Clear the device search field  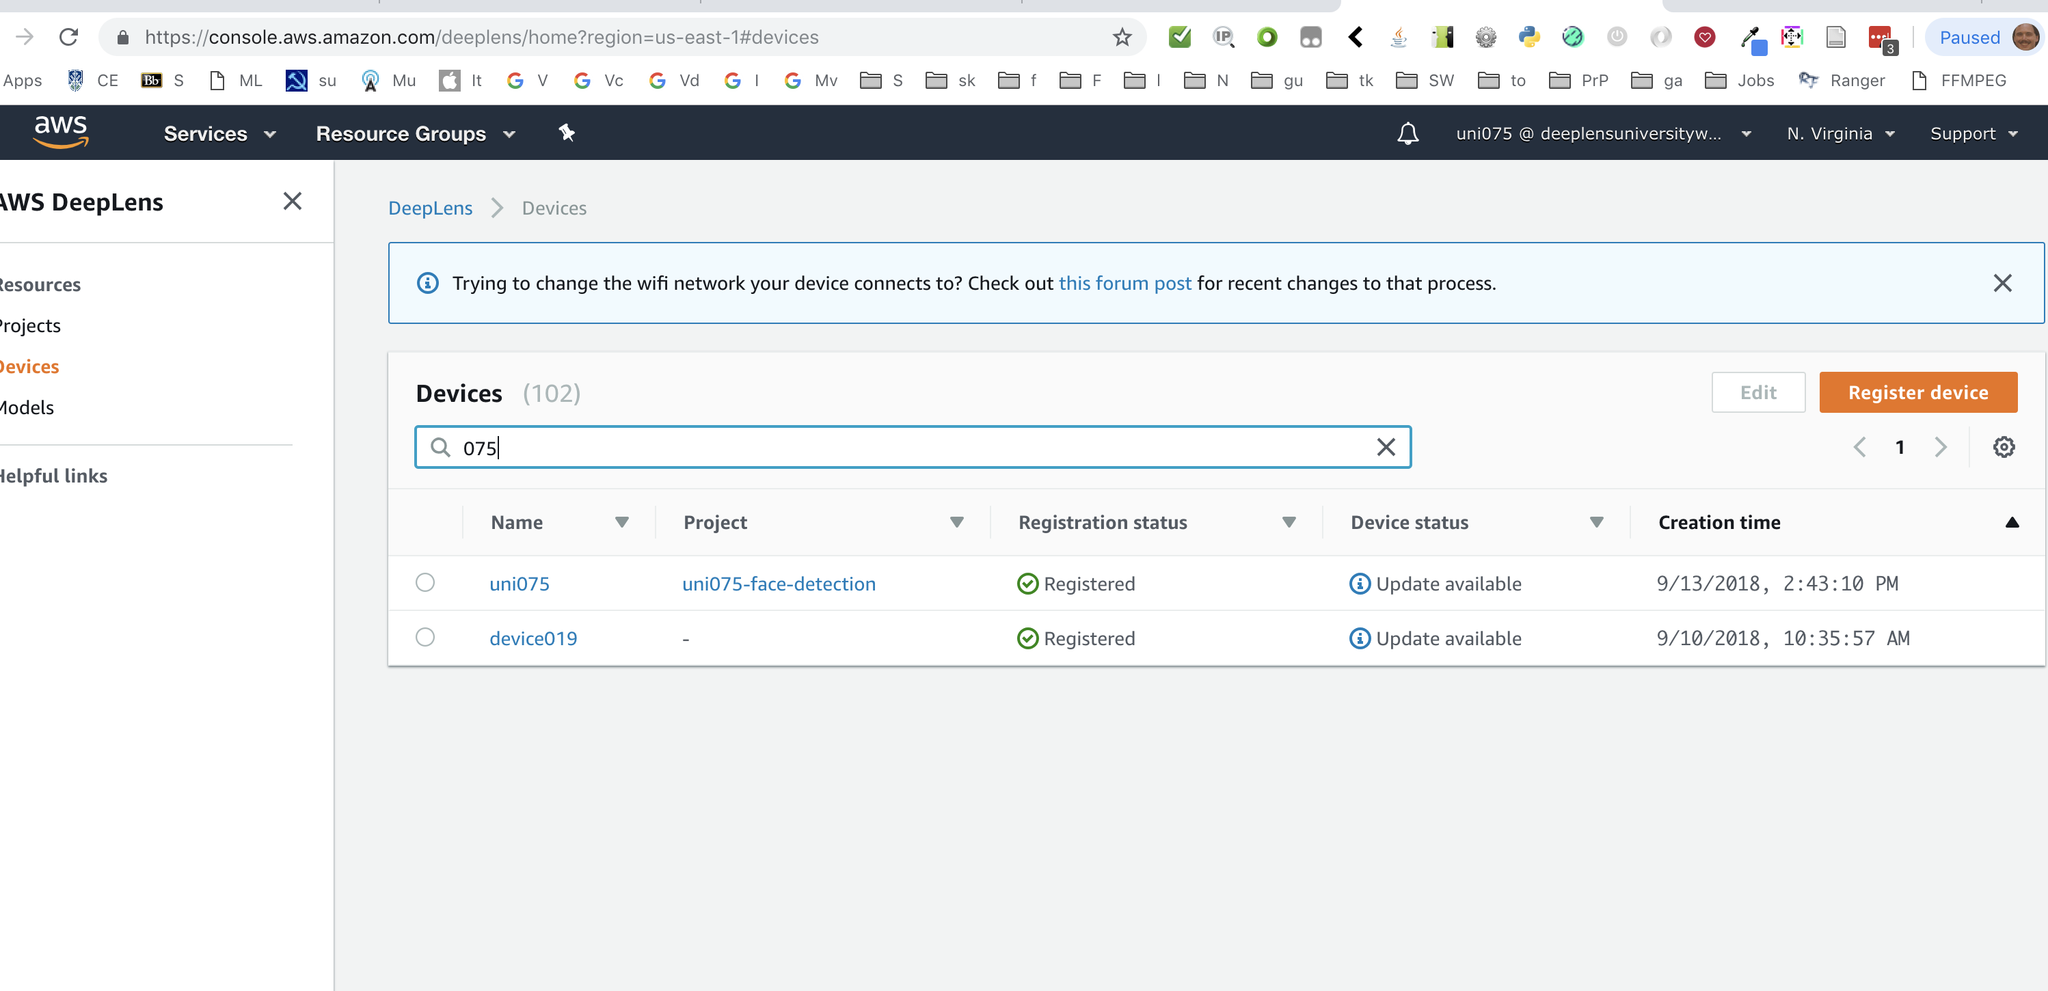1385,447
